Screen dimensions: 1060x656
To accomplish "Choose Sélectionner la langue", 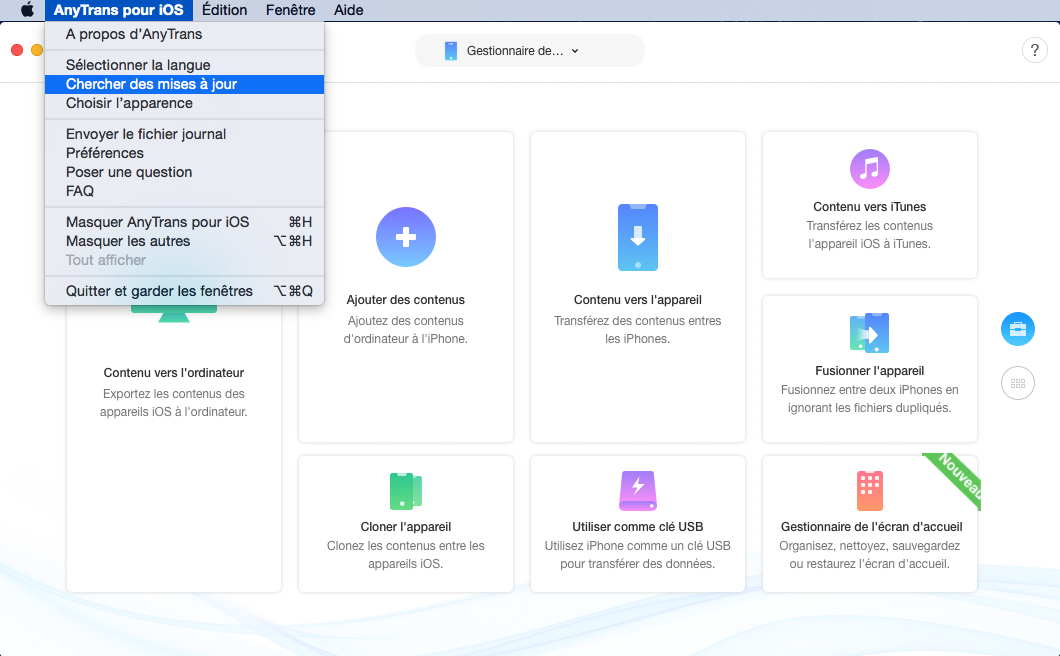I will [x=185, y=65].
